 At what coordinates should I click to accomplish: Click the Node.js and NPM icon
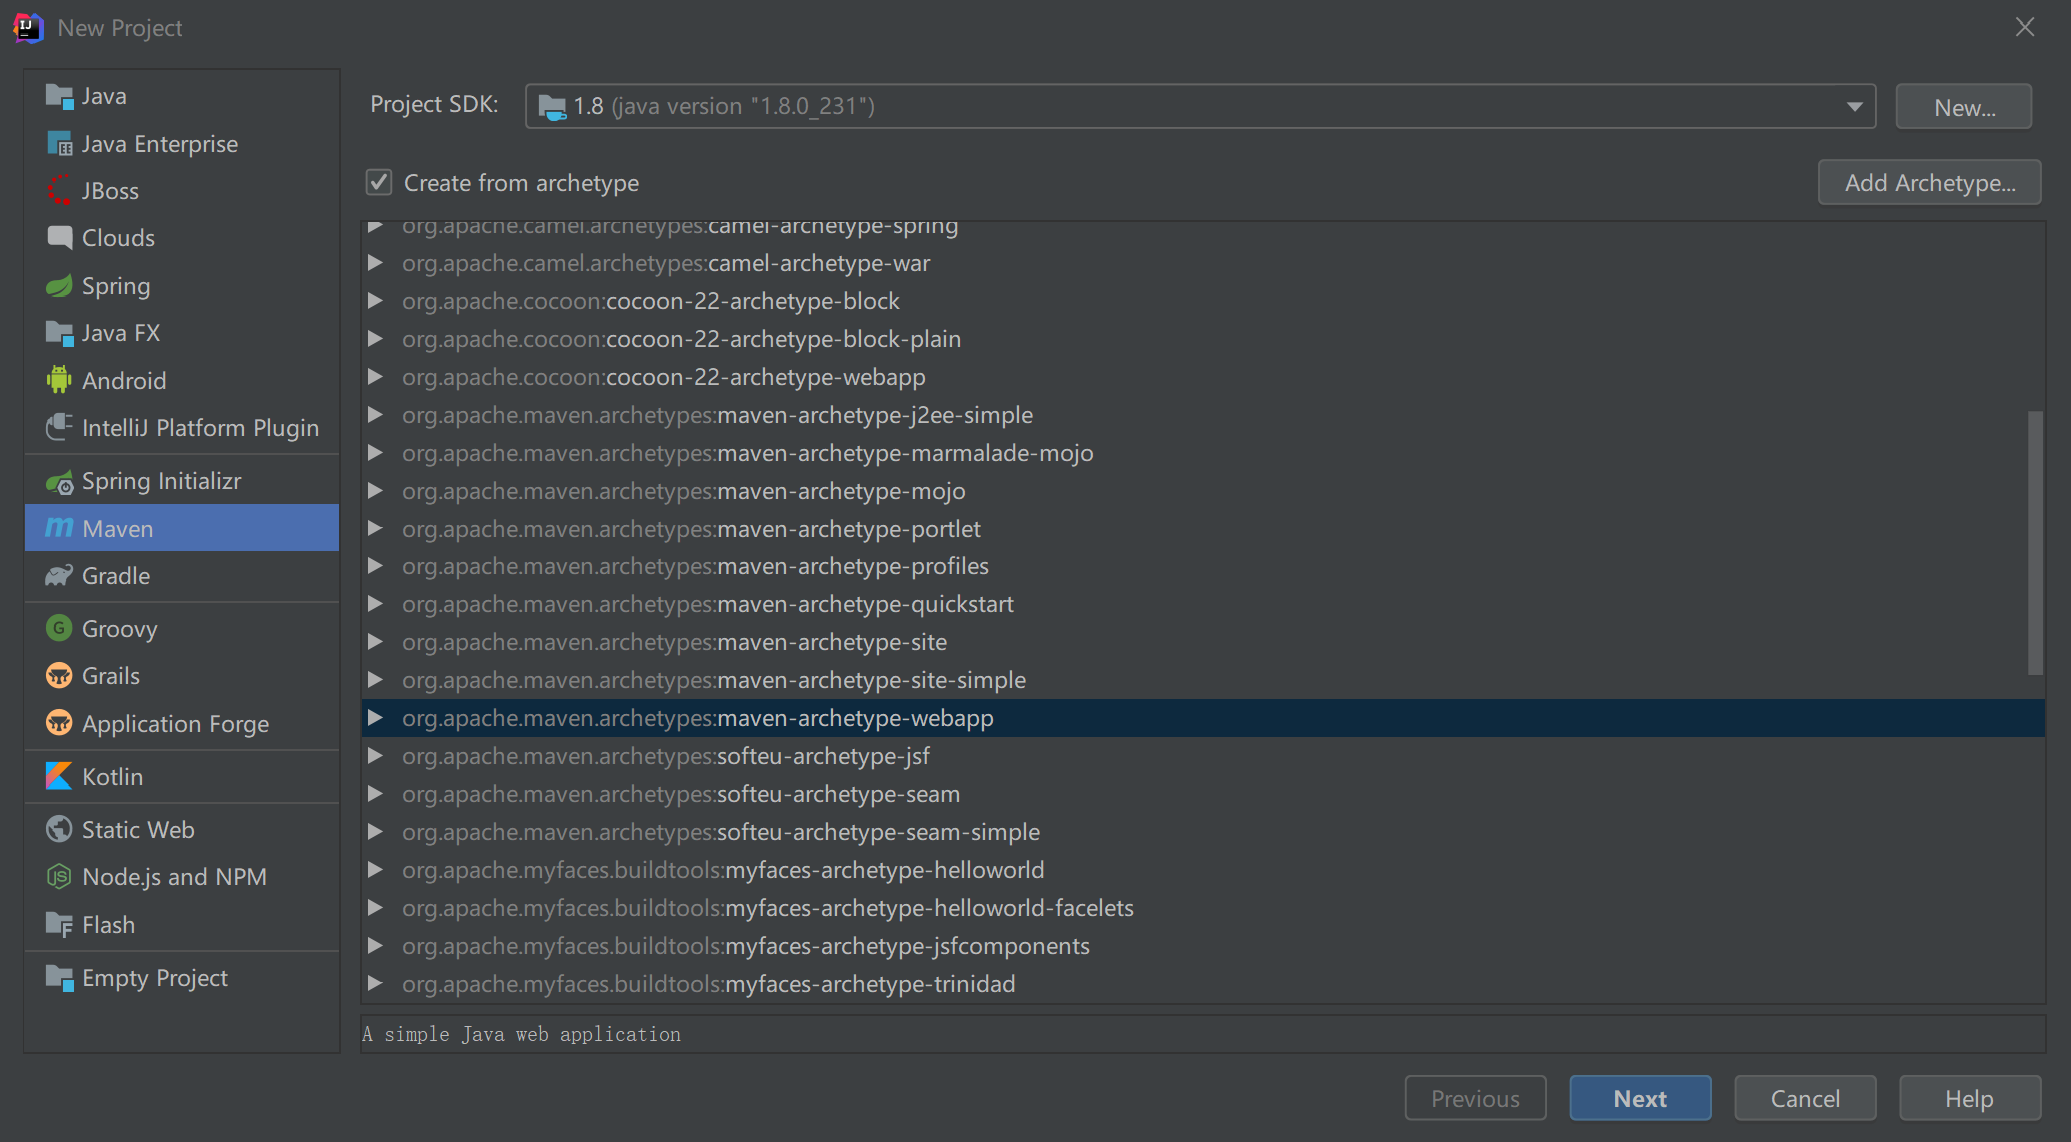coord(59,877)
